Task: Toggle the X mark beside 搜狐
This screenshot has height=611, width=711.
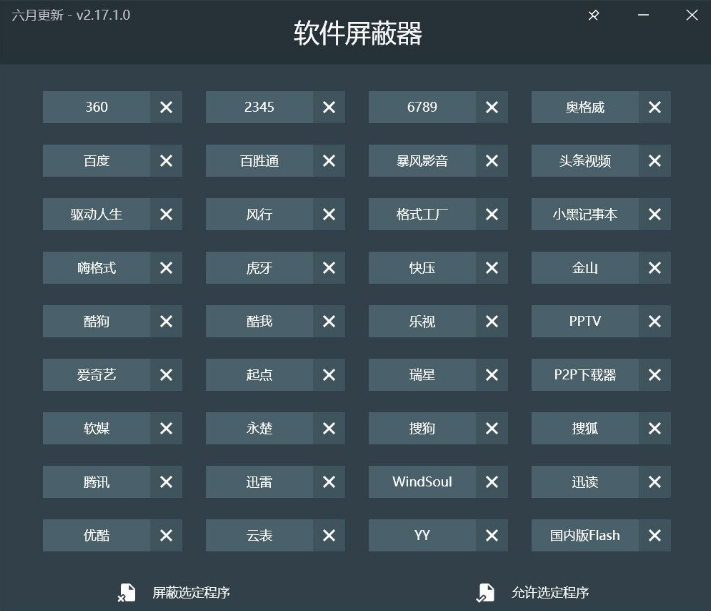Action: pos(654,428)
